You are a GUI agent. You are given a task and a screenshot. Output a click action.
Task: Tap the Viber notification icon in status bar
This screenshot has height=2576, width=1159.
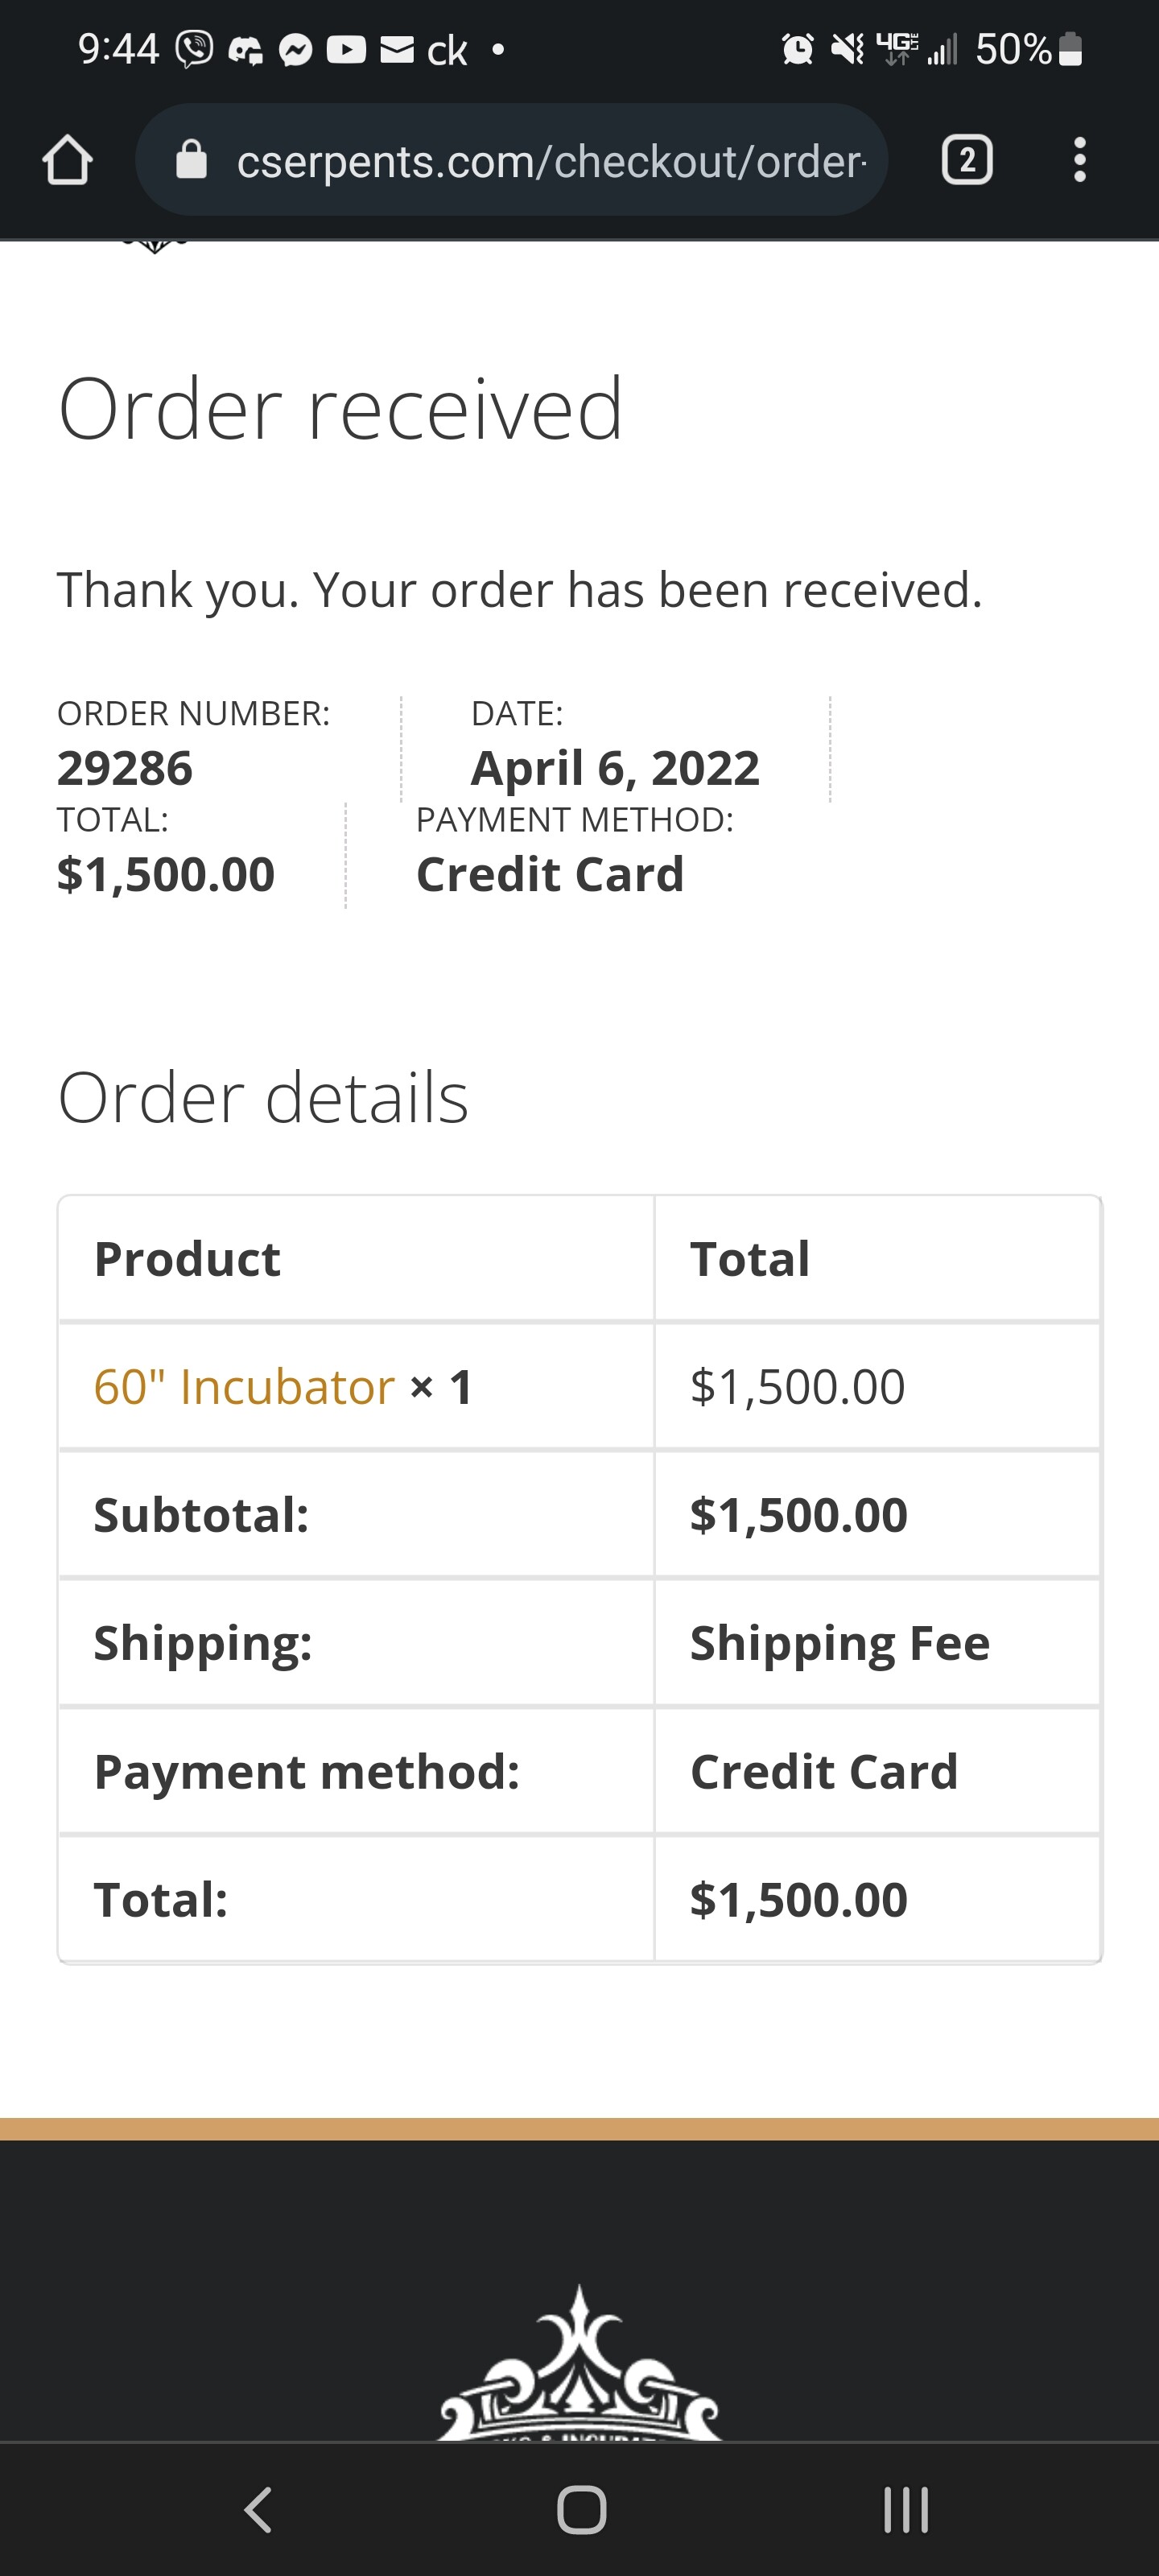[x=195, y=49]
